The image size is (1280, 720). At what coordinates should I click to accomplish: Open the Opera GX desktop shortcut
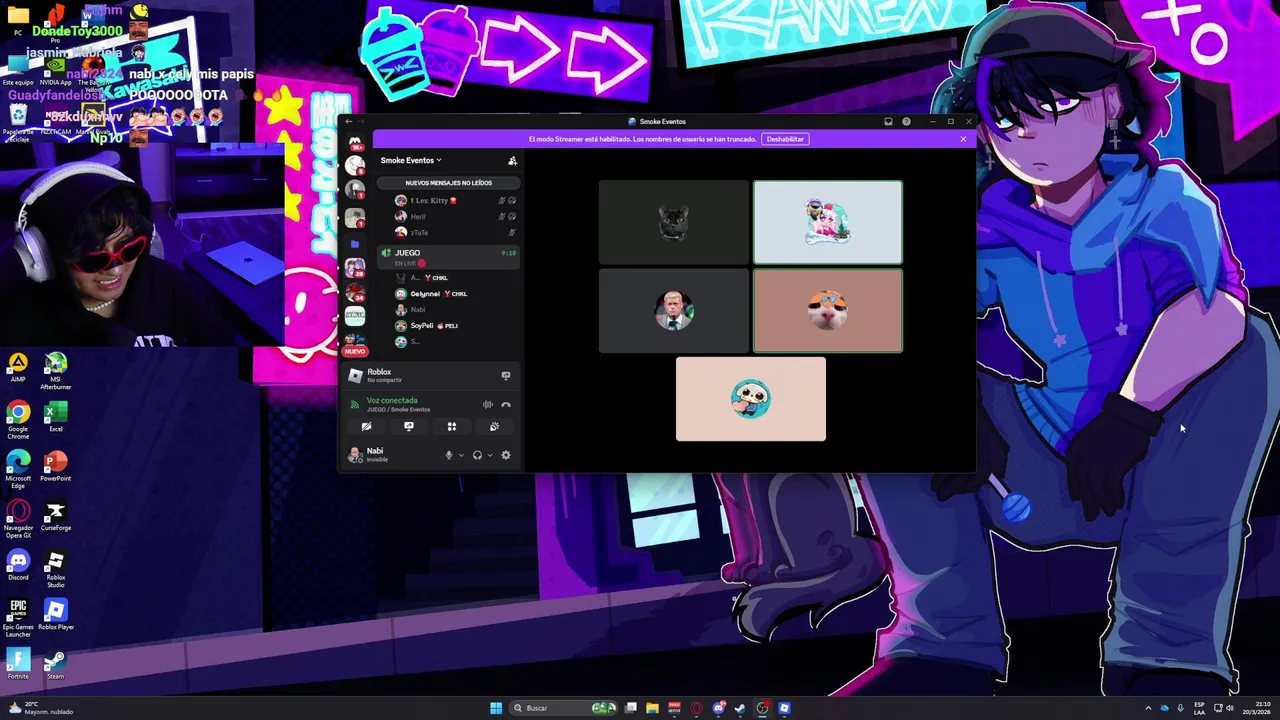click(18, 519)
